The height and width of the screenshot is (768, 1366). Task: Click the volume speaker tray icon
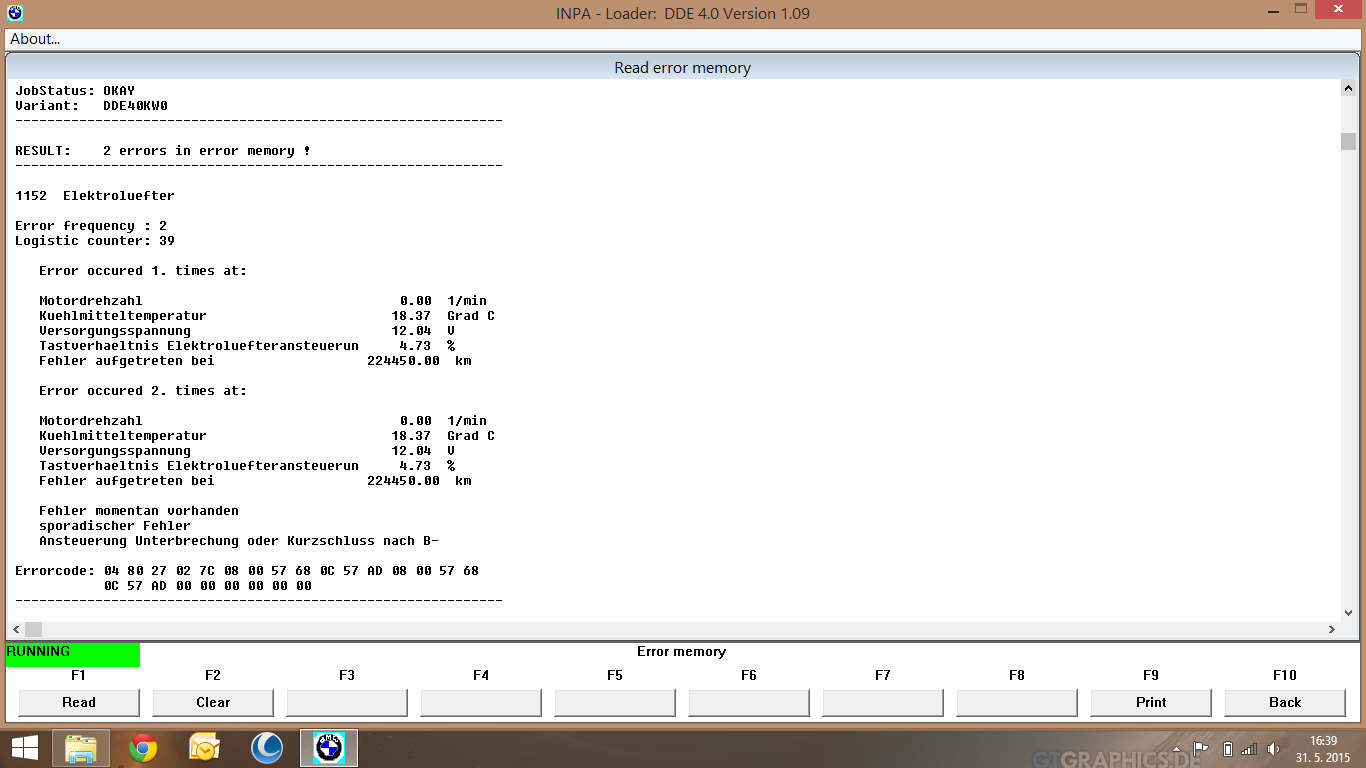pyautogui.click(x=1274, y=748)
